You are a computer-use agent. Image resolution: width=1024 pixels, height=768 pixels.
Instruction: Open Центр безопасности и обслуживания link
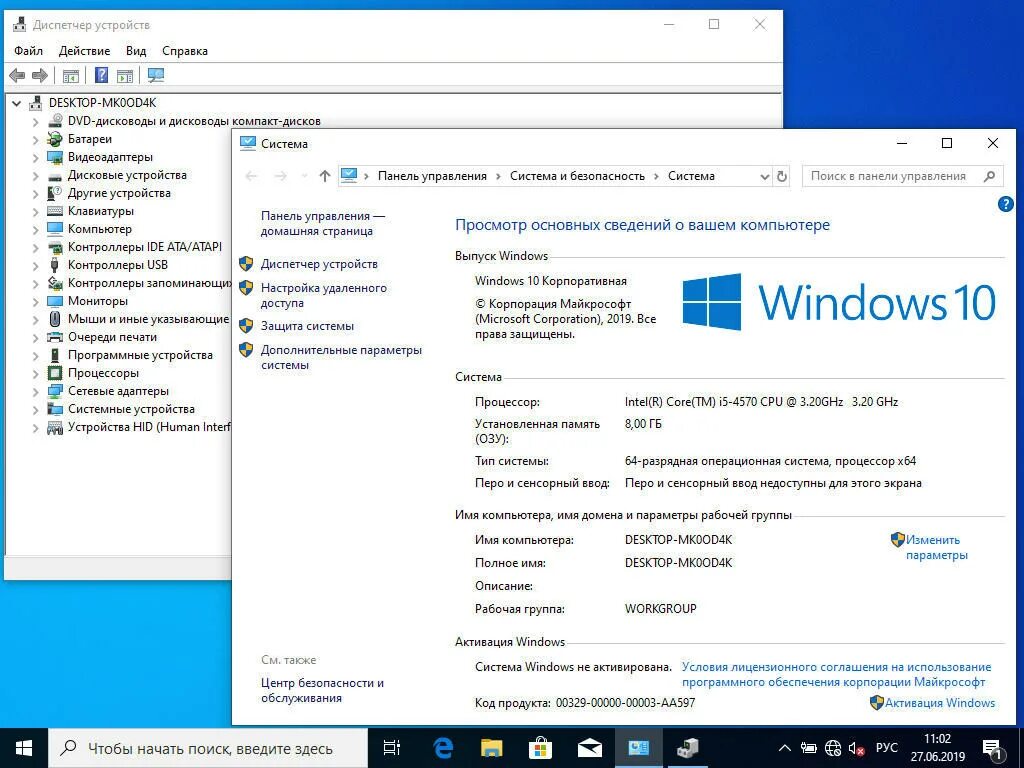click(x=323, y=690)
